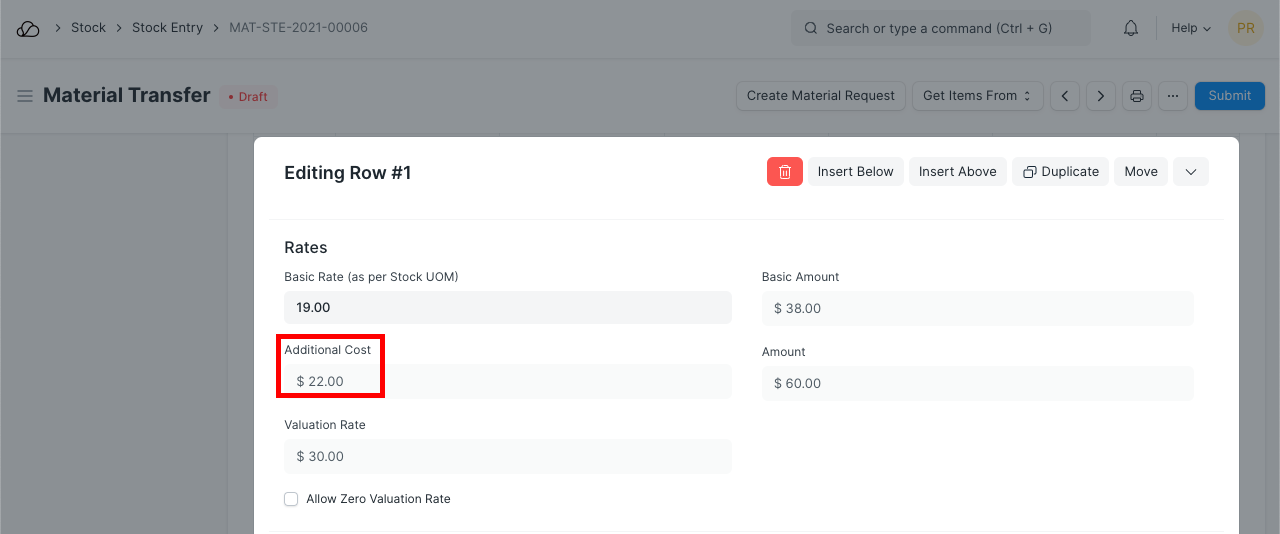
Task: Go to previous document arrow
Action: click(1065, 96)
